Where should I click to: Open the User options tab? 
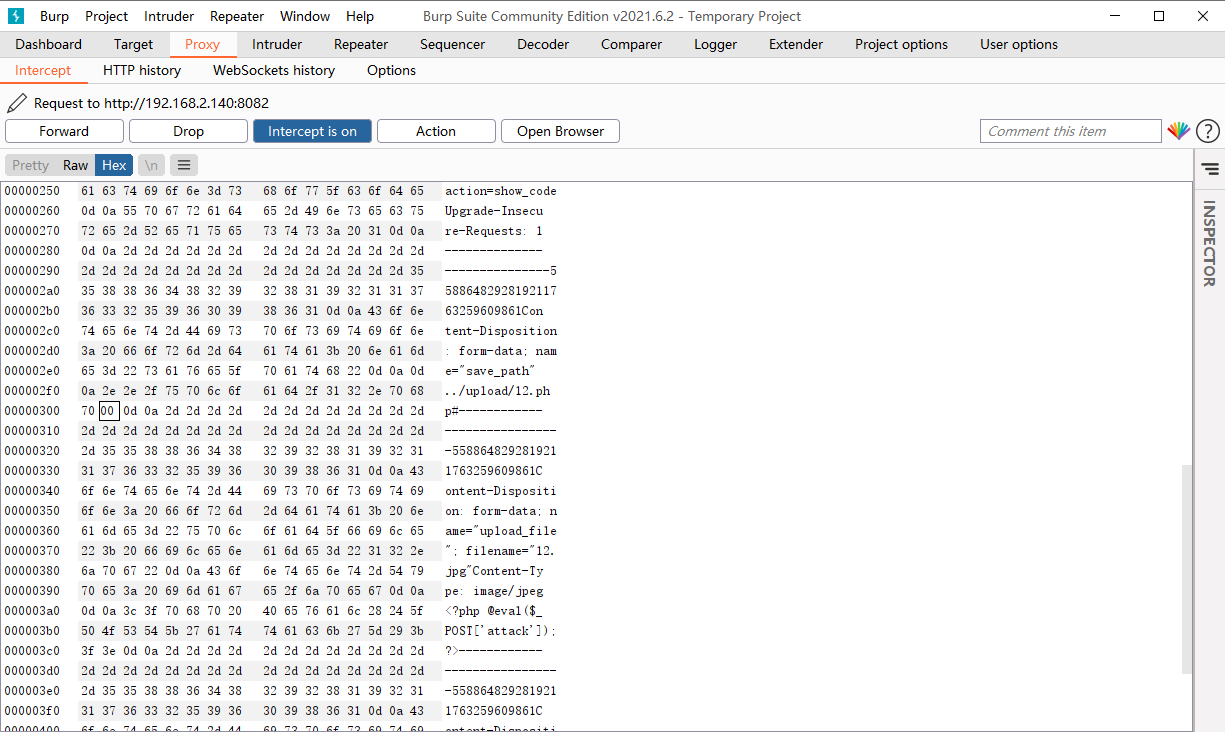[x=1019, y=44]
